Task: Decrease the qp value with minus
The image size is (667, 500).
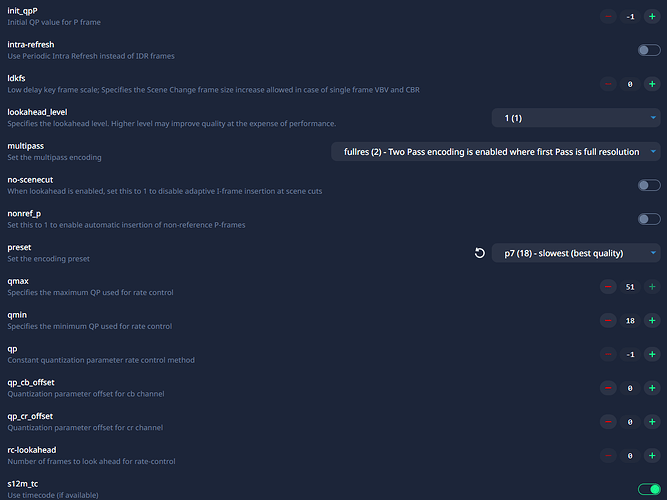Action: (608, 354)
